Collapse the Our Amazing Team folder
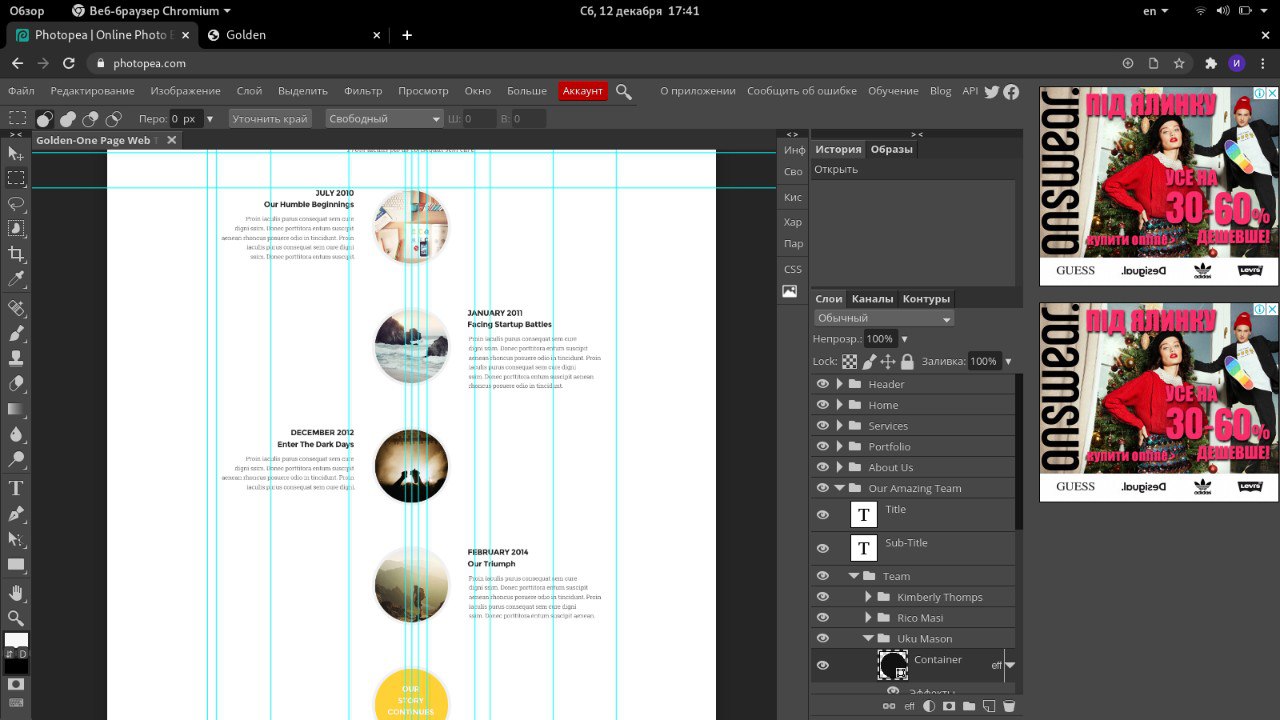The width and height of the screenshot is (1280, 720). tap(839, 488)
